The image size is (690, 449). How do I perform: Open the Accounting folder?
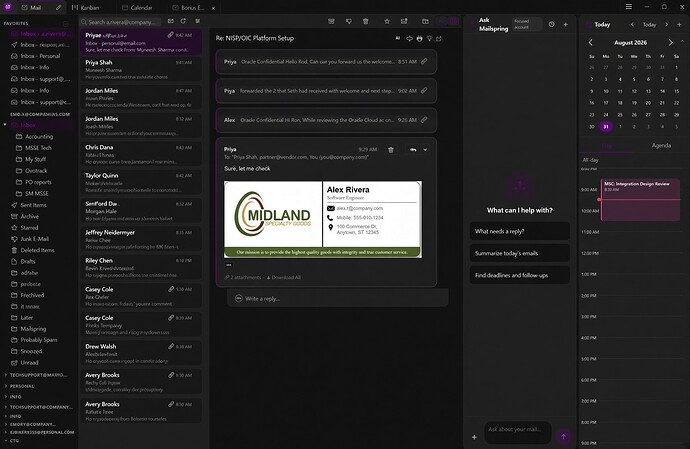[39, 136]
